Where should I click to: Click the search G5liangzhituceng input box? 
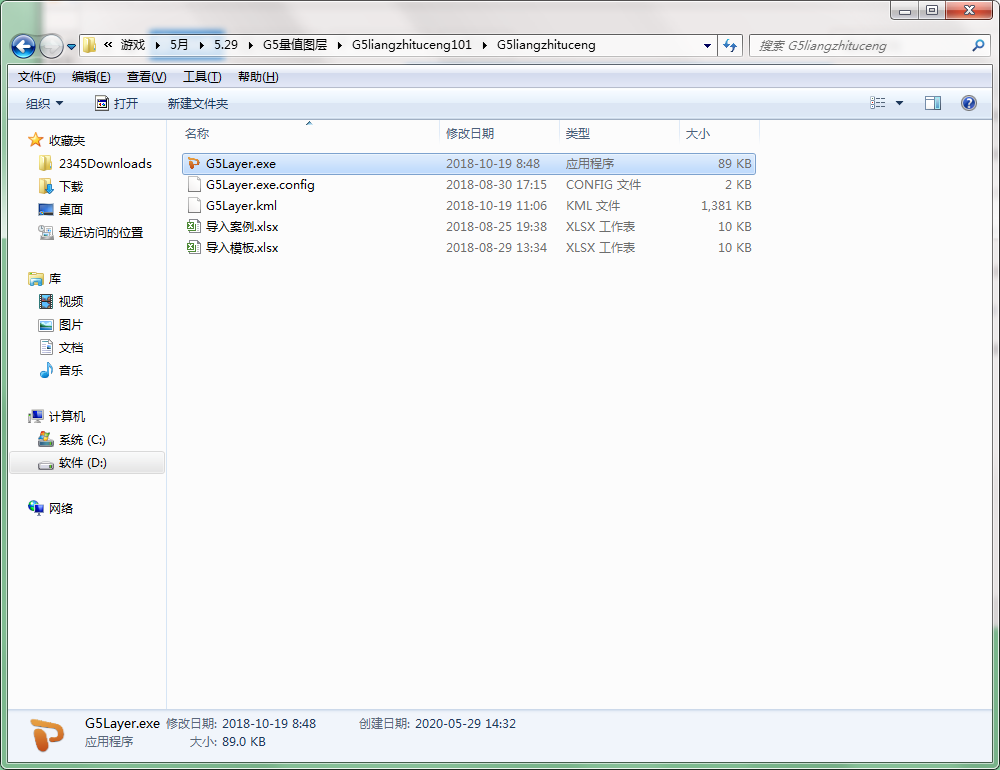(x=860, y=46)
